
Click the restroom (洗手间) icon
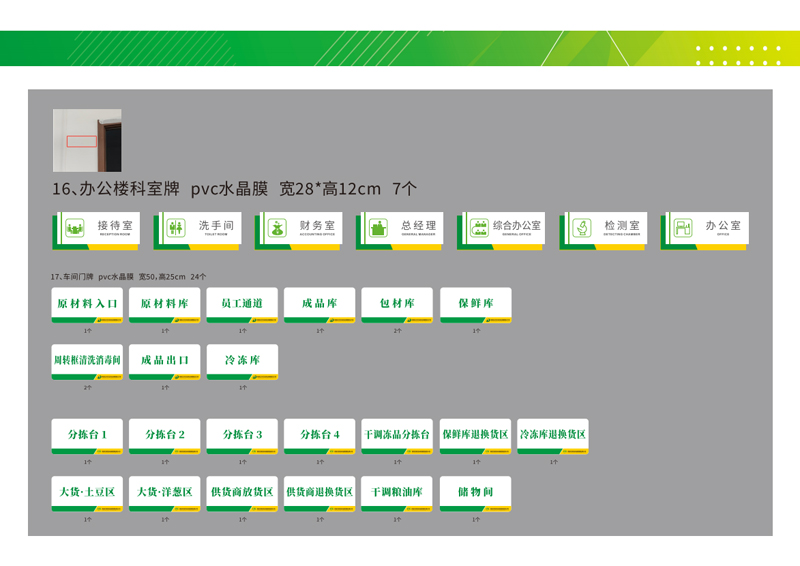[176, 228]
